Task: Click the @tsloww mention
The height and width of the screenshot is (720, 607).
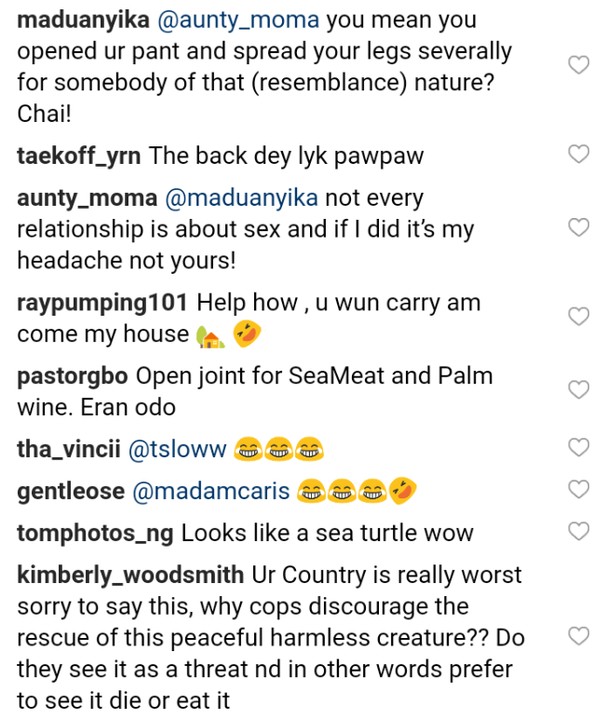Action: click(178, 451)
